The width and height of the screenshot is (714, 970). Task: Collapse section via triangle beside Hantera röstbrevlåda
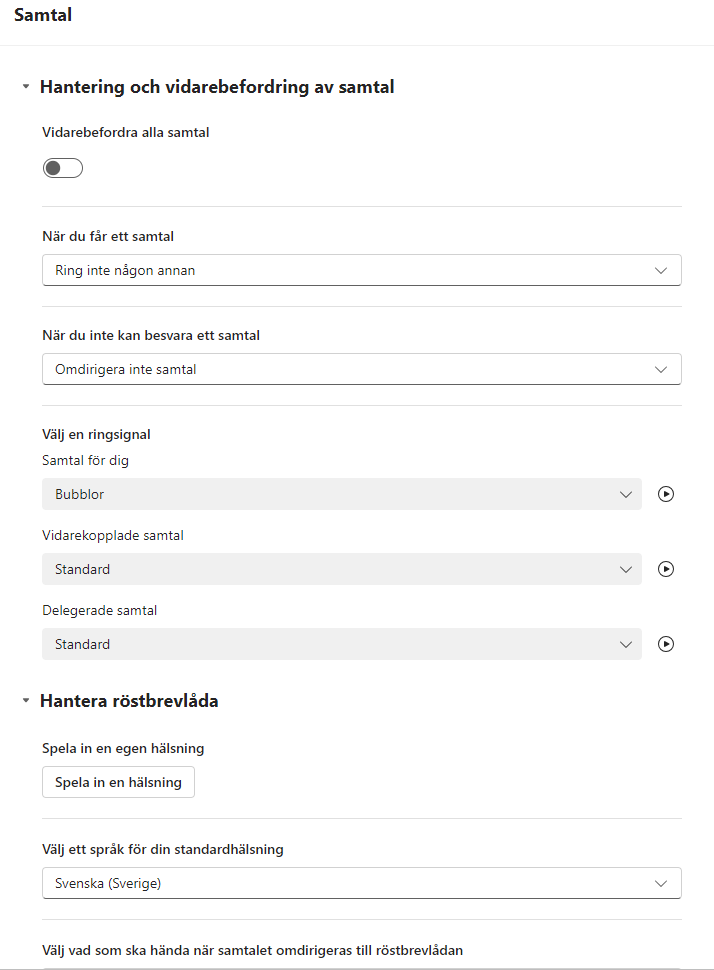26,700
